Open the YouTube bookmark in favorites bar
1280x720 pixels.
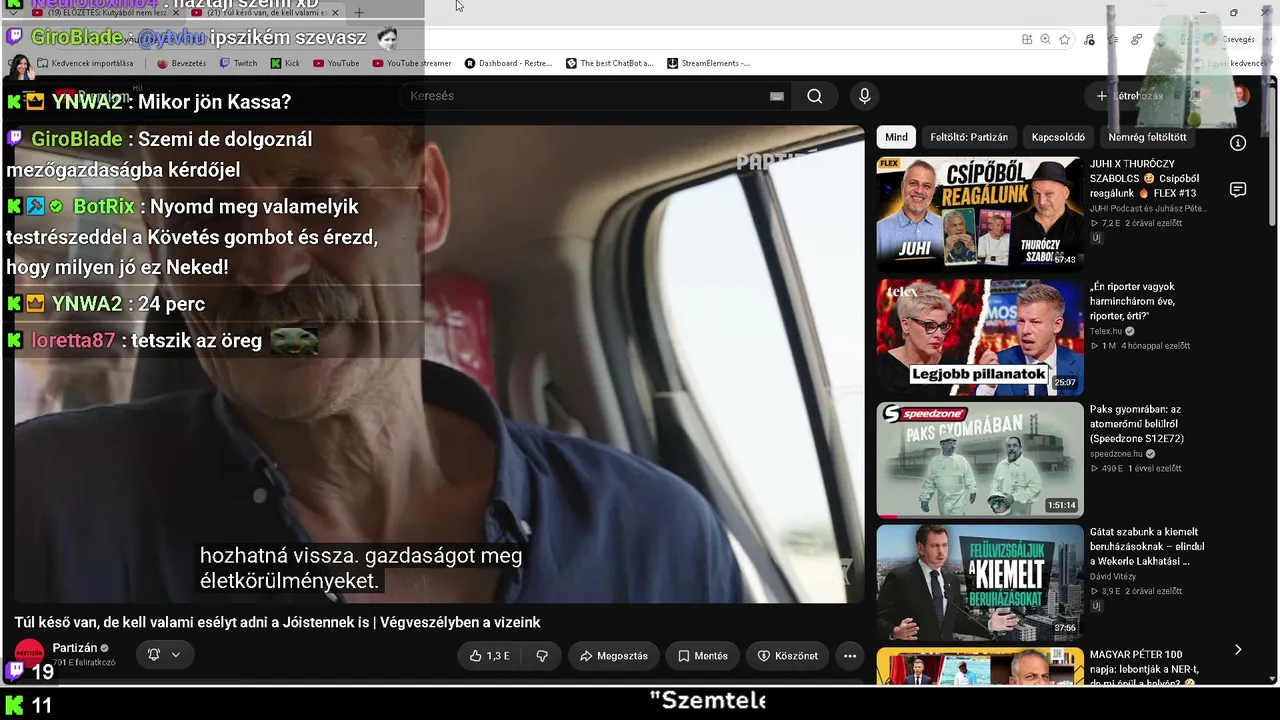tap(336, 63)
